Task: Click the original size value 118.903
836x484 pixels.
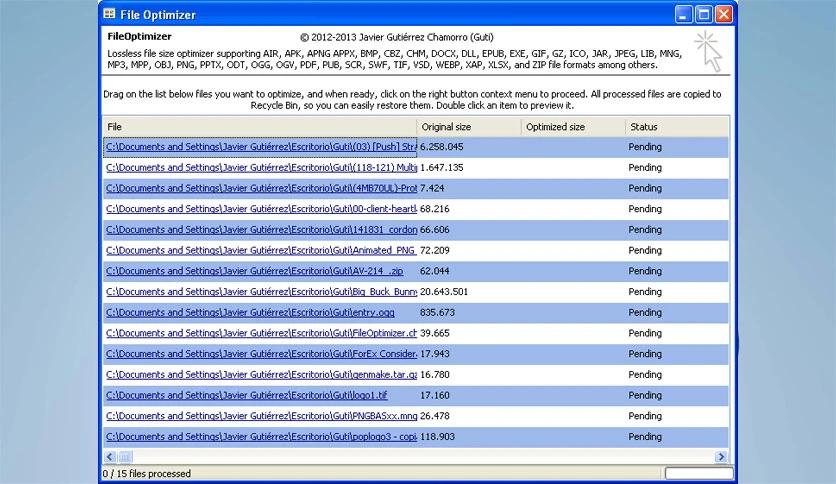Action: [437, 437]
